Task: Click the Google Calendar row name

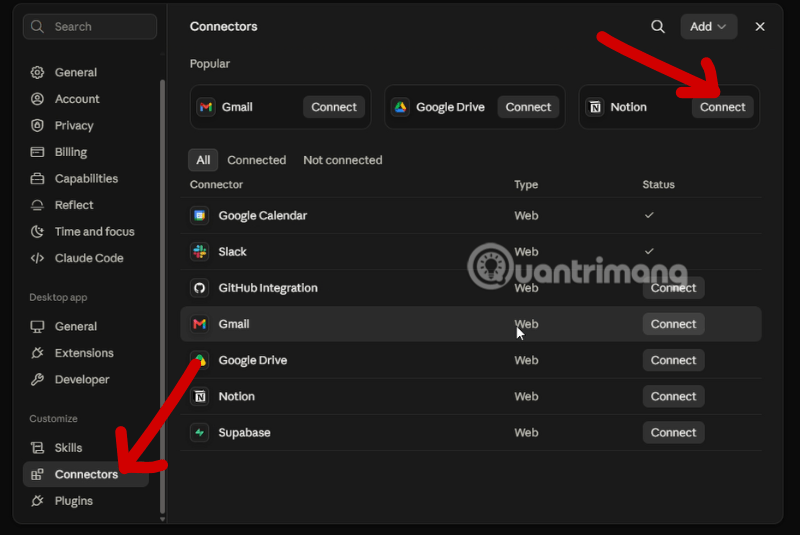Action: coord(263,216)
